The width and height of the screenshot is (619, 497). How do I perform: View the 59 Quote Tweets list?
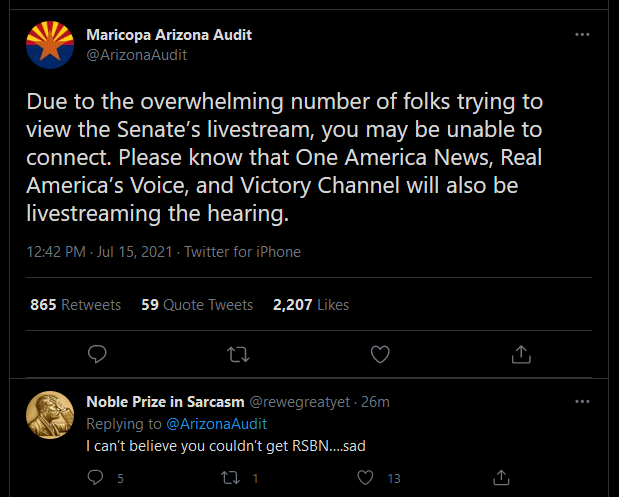point(197,305)
